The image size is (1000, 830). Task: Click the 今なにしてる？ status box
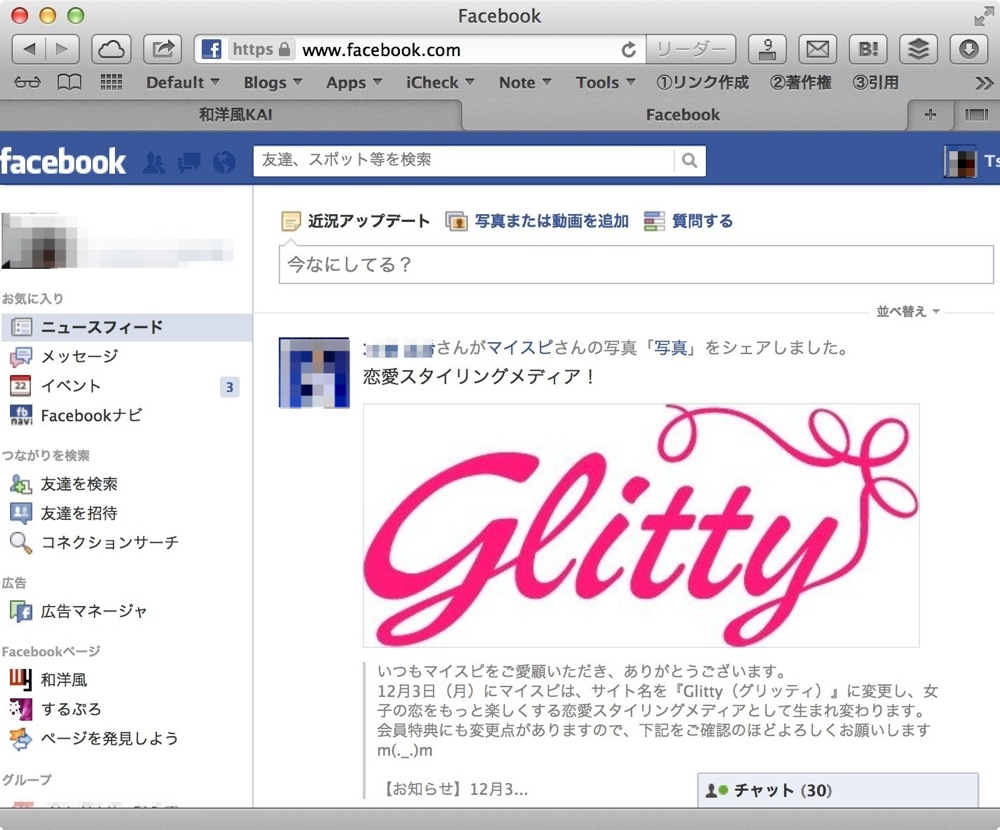click(636, 264)
